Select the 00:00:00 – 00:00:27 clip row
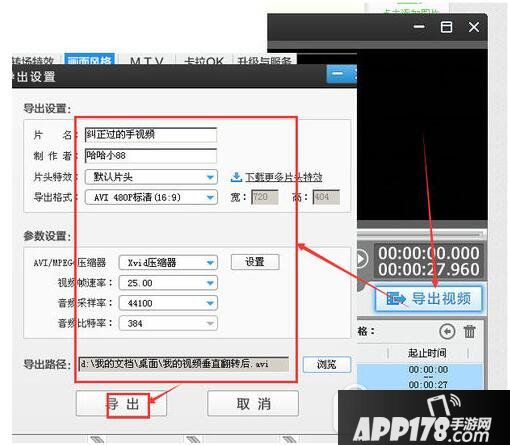 (421, 377)
